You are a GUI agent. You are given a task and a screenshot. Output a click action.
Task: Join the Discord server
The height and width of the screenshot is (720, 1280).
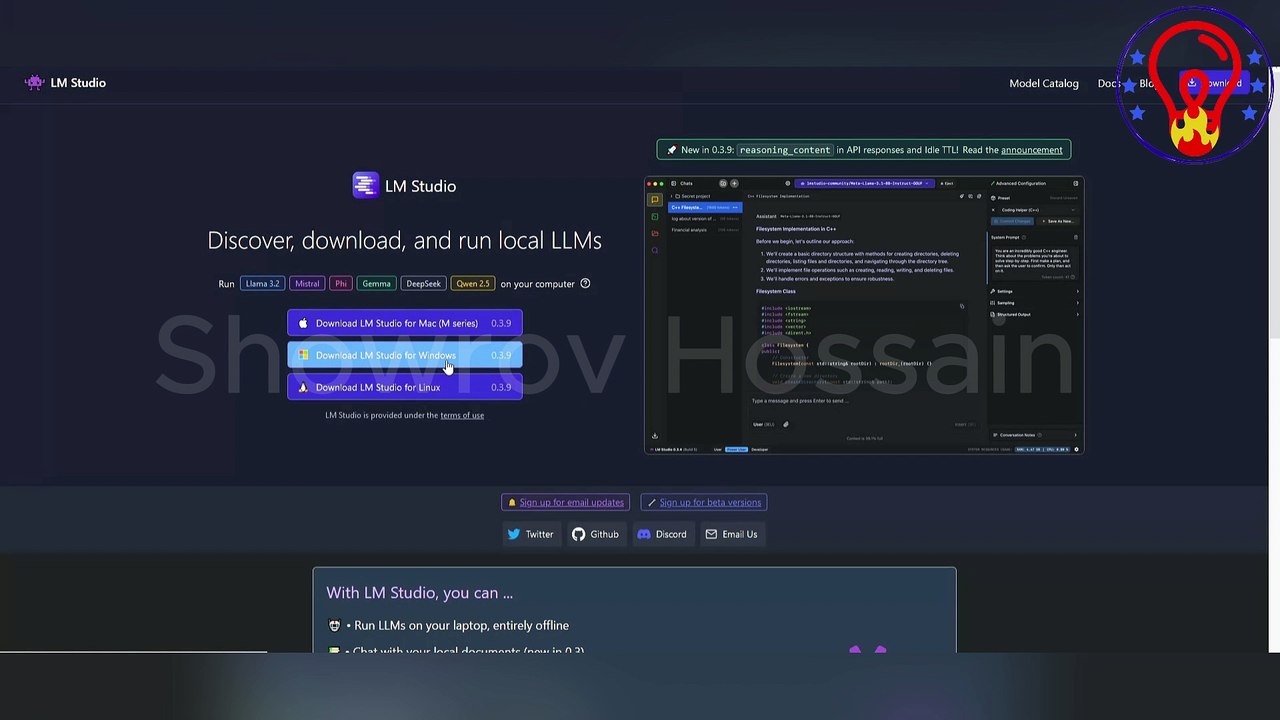pos(662,534)
